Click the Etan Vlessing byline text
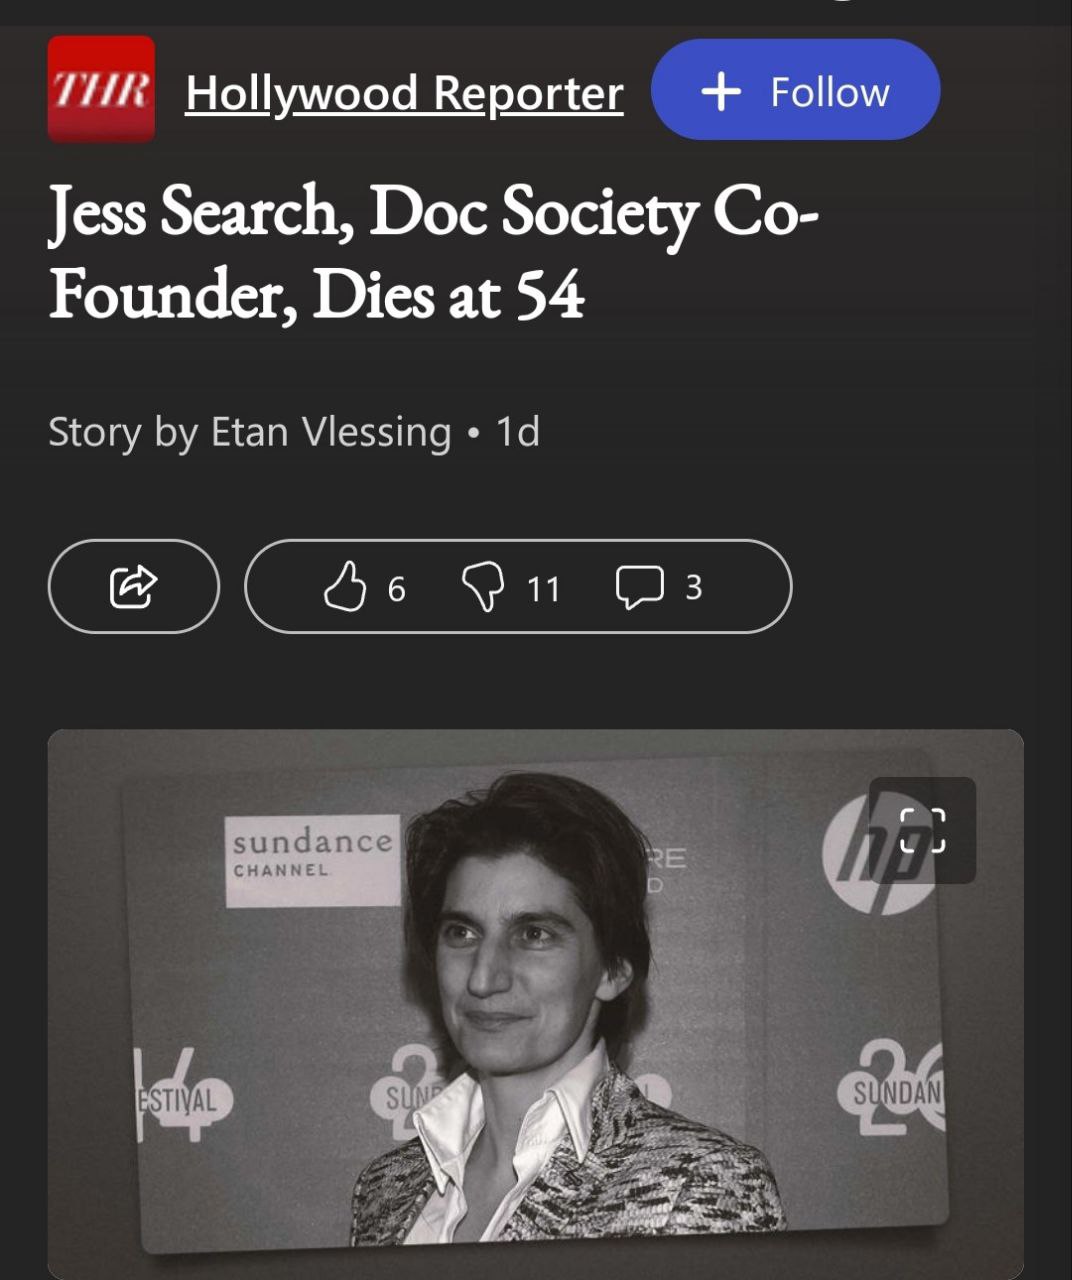1072x1280 pixels. click(249, 432)
